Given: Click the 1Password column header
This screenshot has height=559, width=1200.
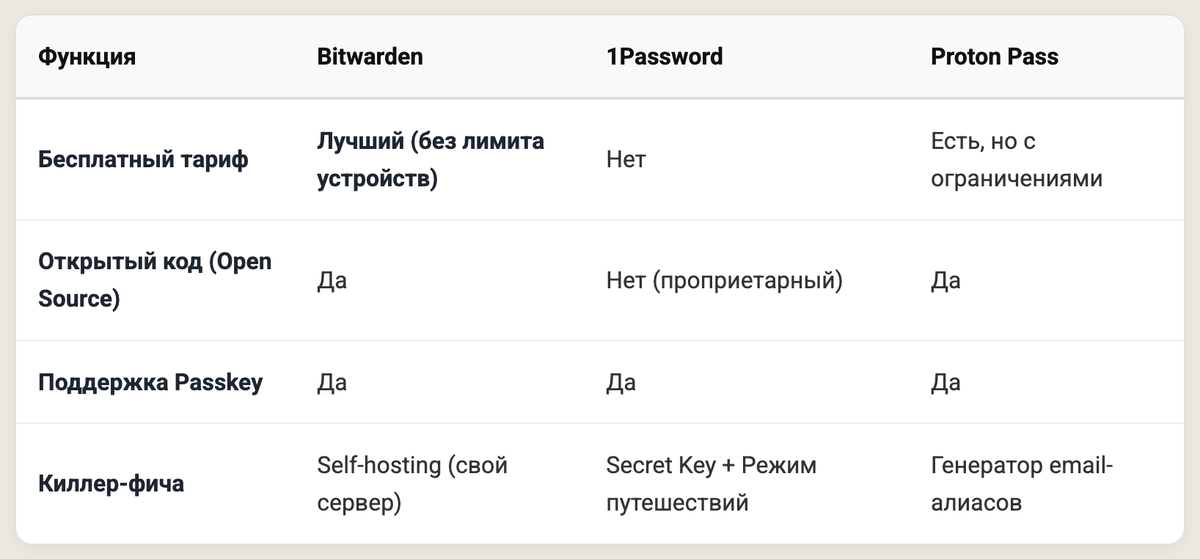Looking at the screenshot, I should (664, 57).
